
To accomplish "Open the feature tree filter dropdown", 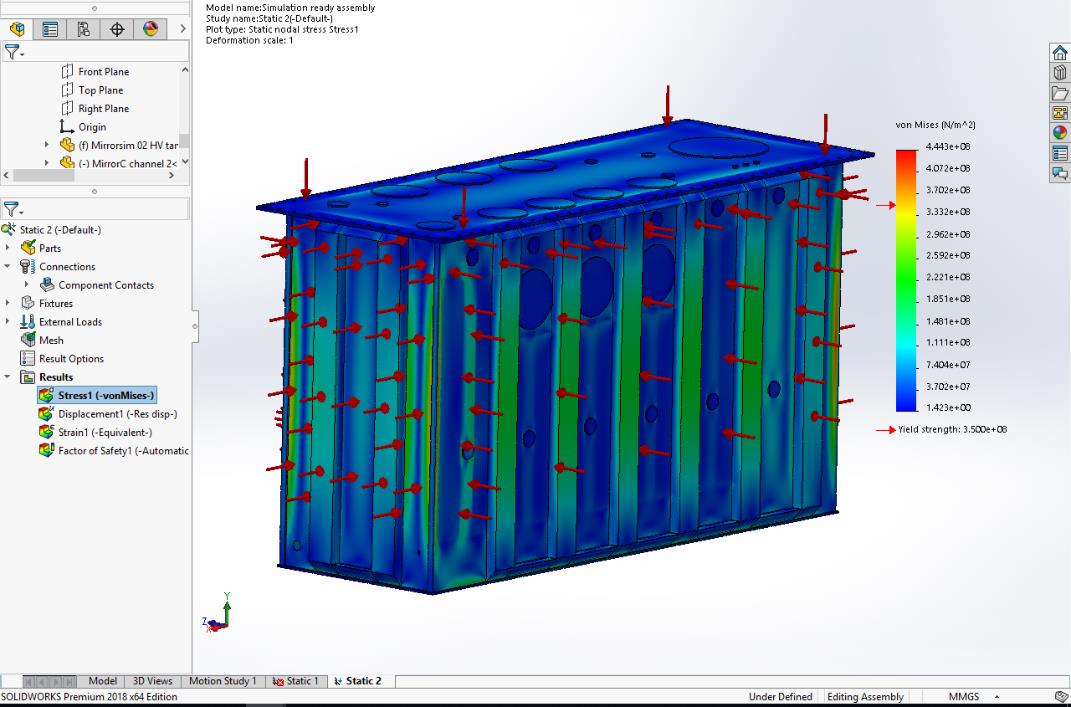I will point(12,53).
